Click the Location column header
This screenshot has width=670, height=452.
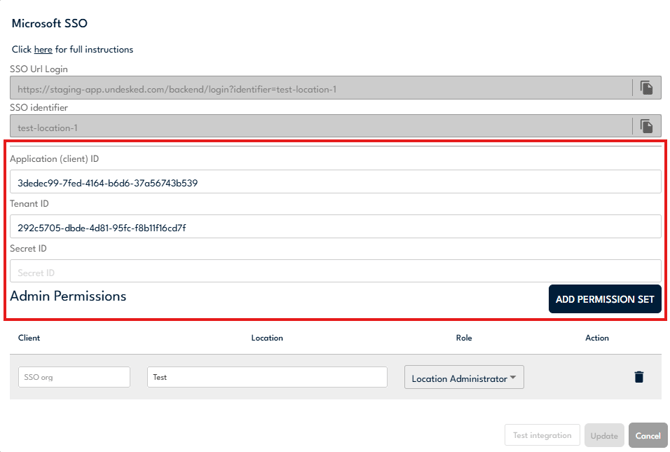pyautogui.click(x=267, y=338)
